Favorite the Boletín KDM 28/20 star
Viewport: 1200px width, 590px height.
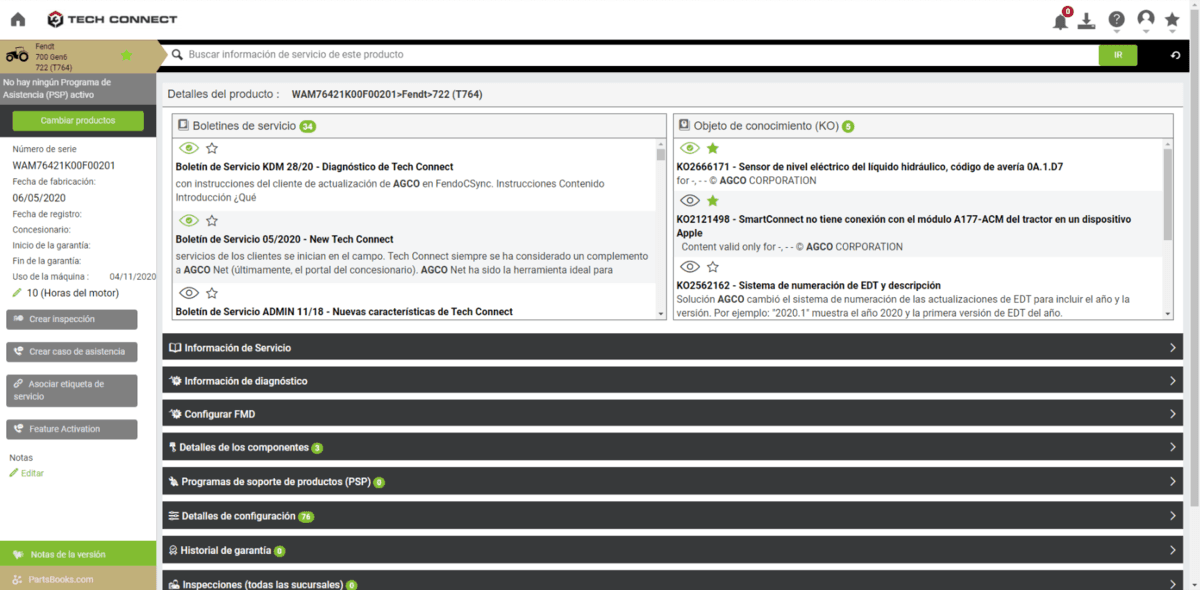[212, 148]
